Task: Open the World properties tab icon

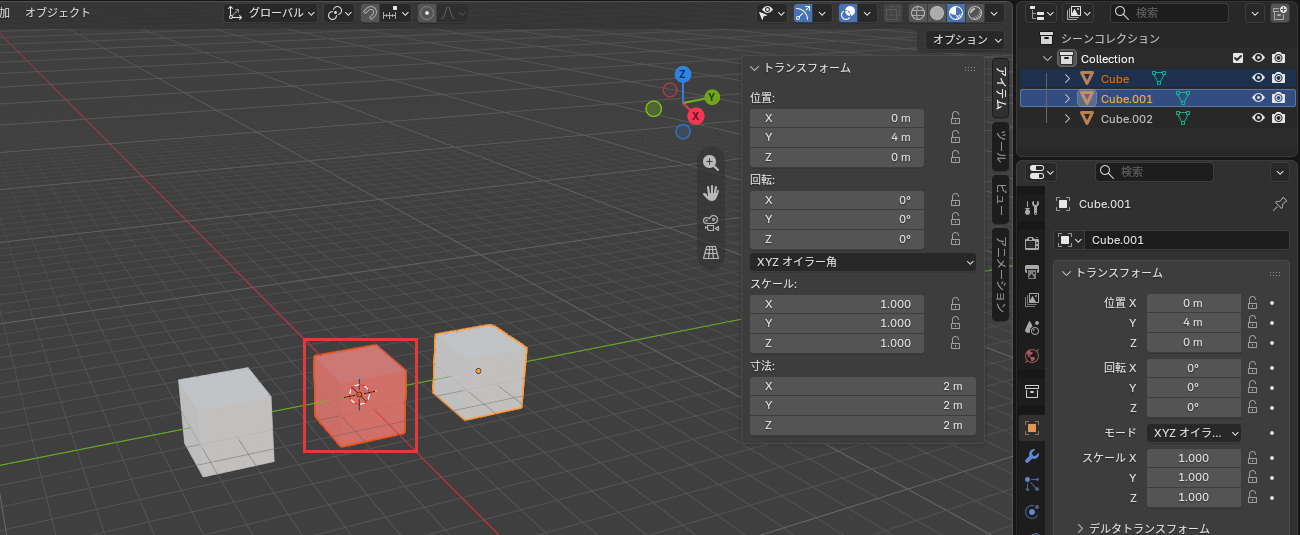Action: [1032, 355]
